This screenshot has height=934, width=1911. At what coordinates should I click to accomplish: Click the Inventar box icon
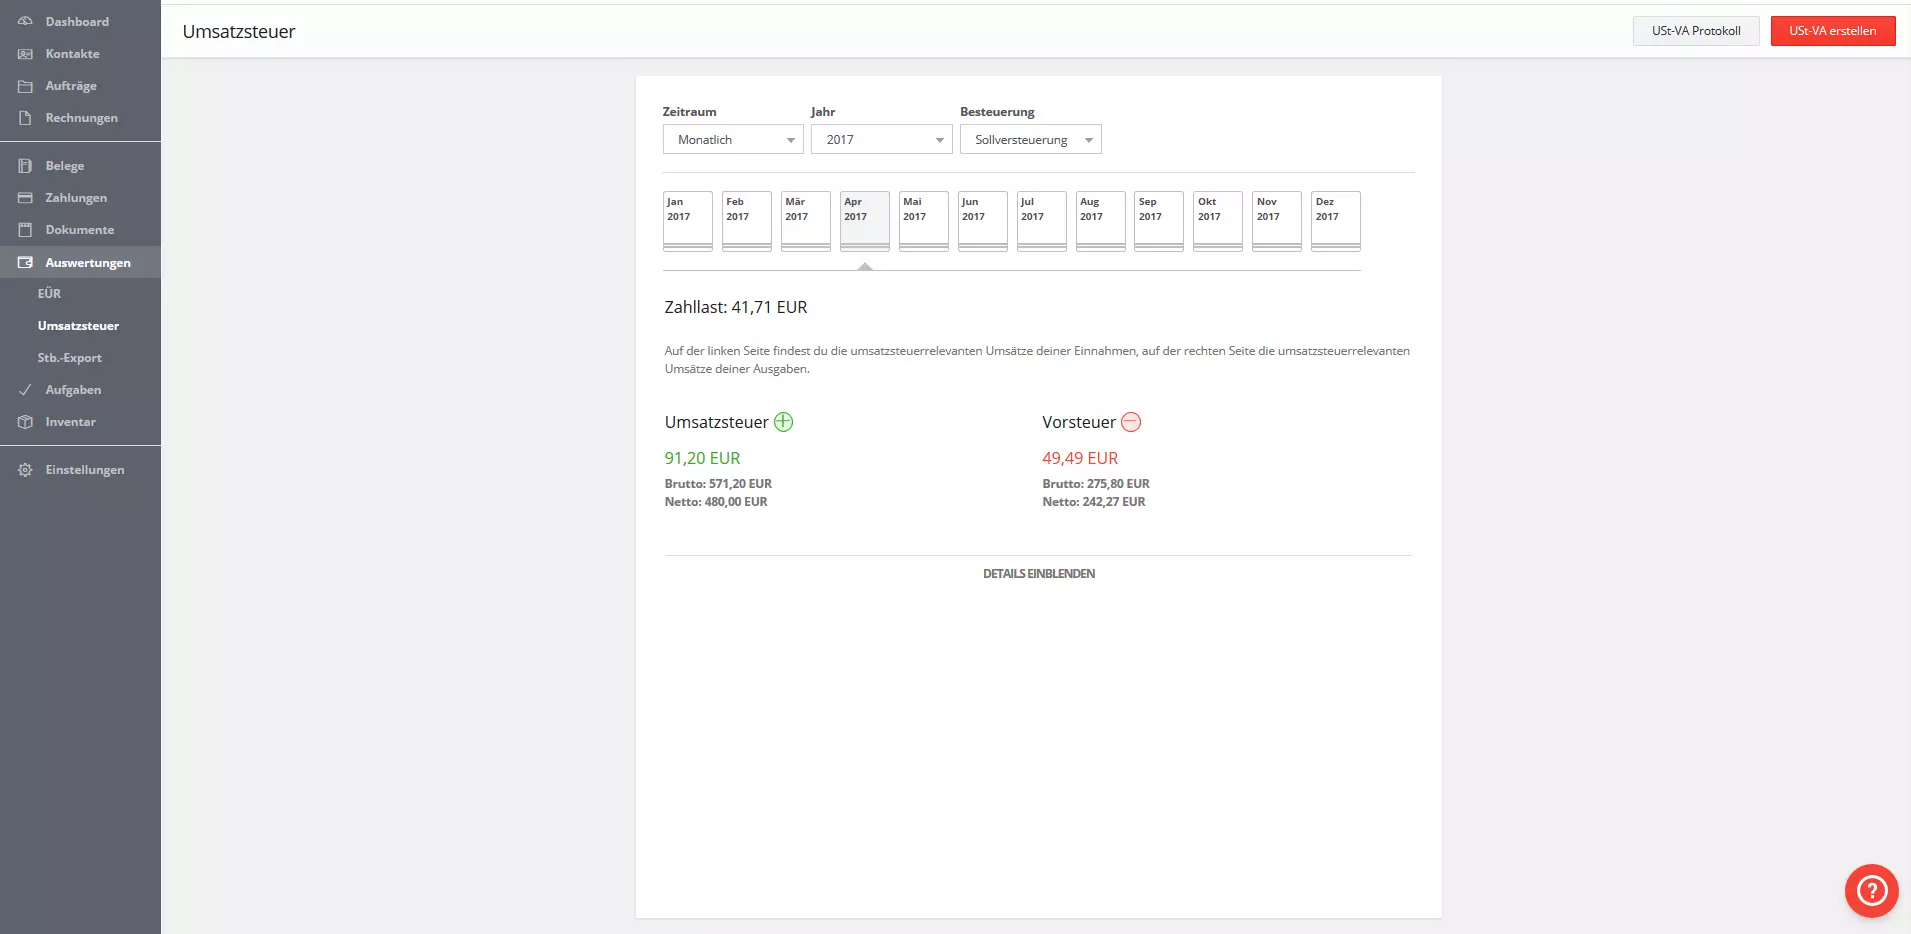[25, 422]
